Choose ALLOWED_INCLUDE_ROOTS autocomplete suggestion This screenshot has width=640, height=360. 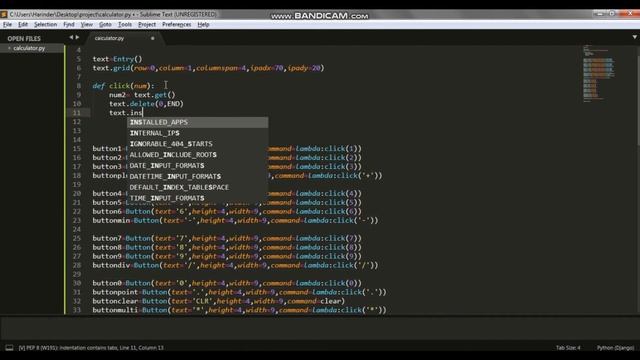(x=198, y=155)
